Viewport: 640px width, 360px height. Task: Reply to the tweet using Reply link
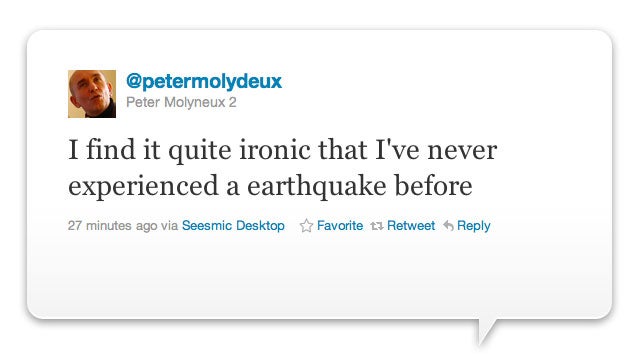coord(473,226)
